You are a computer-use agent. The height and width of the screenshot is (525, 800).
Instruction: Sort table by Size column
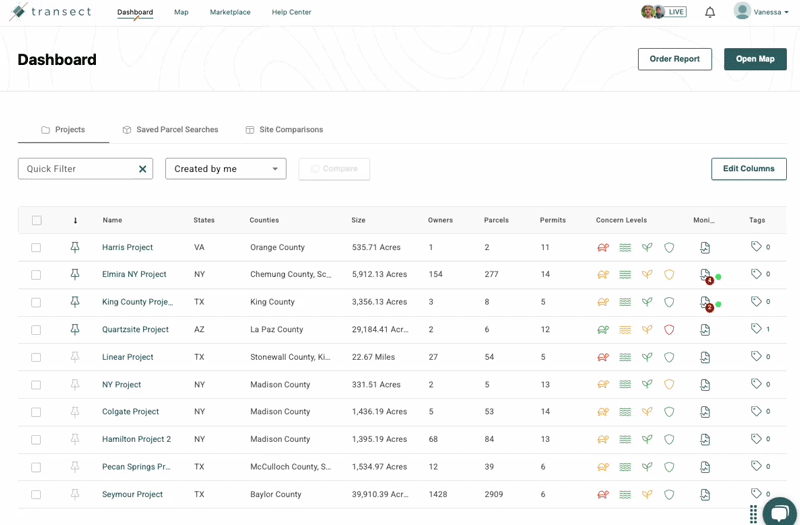358,220
